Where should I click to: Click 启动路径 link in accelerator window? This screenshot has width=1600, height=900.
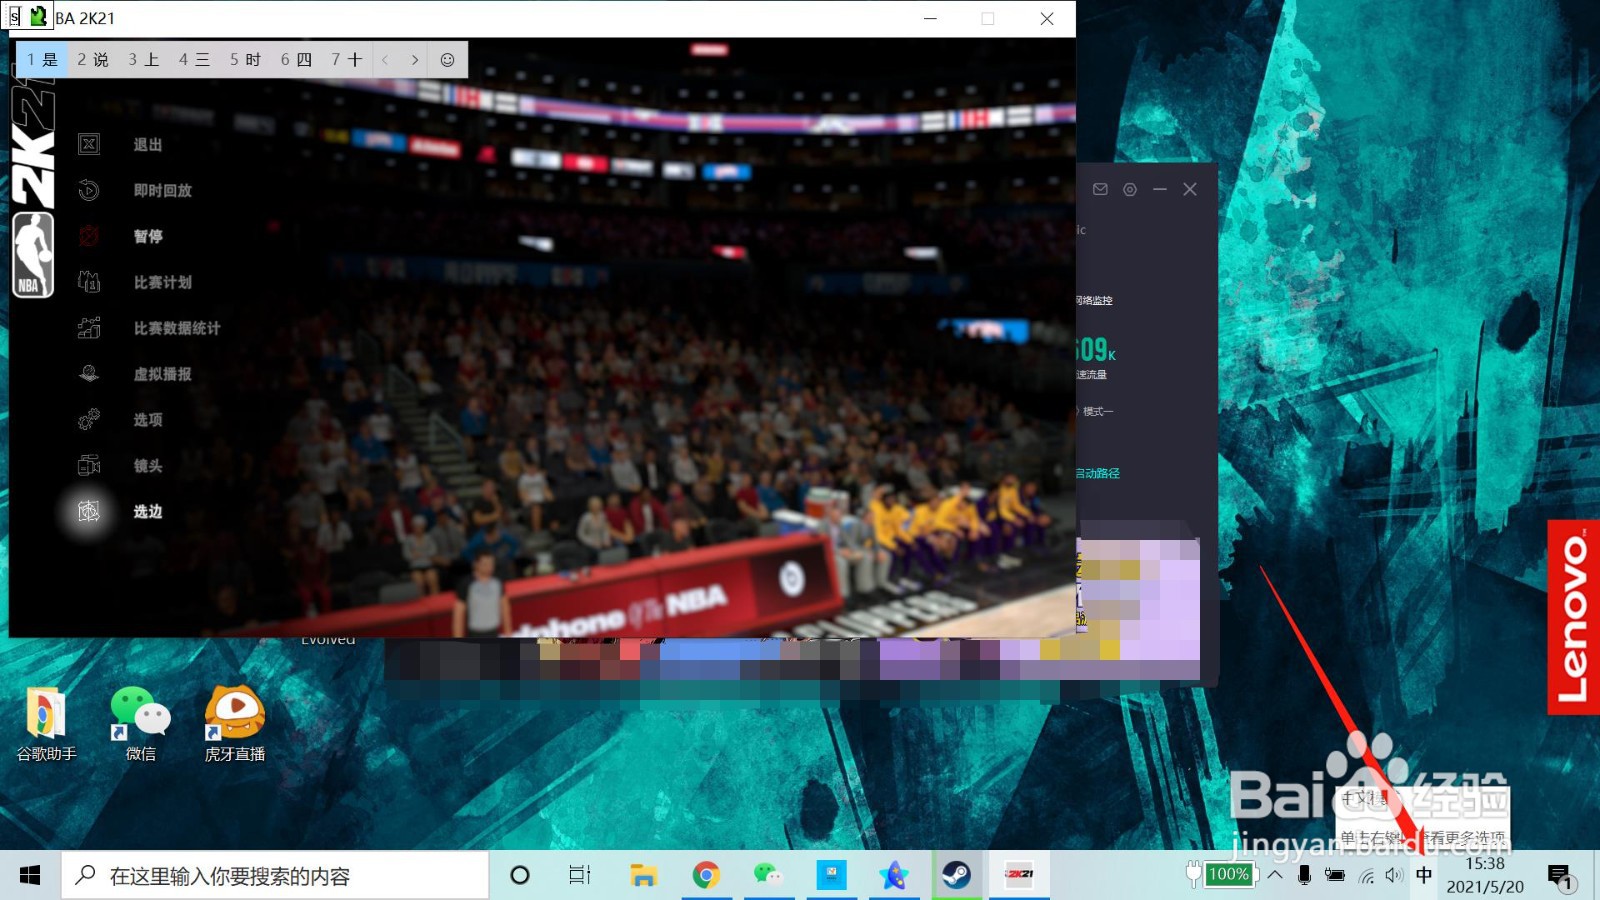pyautogui.click(x=1098, y=474)
